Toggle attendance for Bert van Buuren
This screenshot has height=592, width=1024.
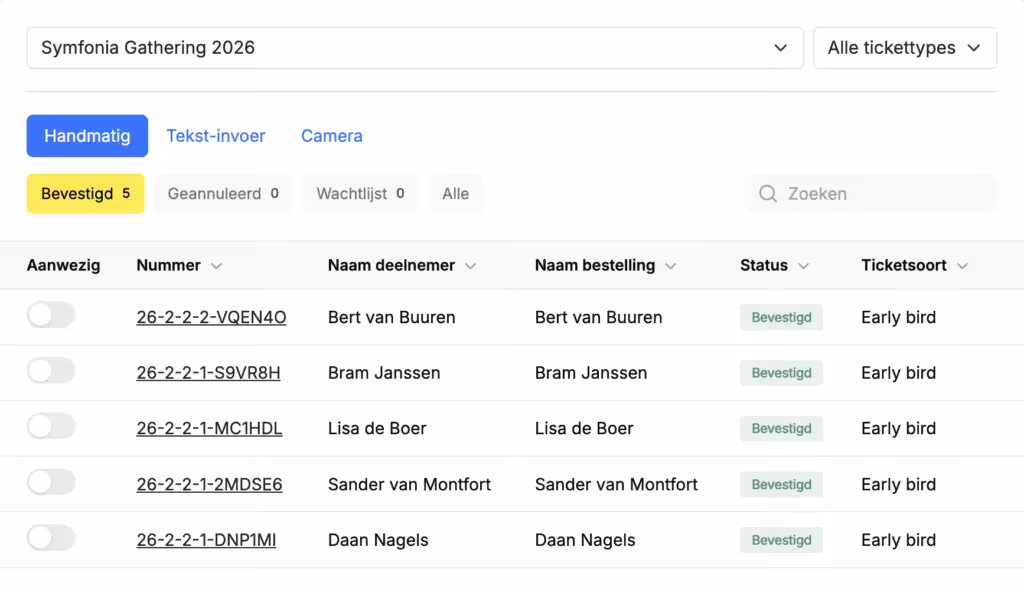click(x=51, y=316)
